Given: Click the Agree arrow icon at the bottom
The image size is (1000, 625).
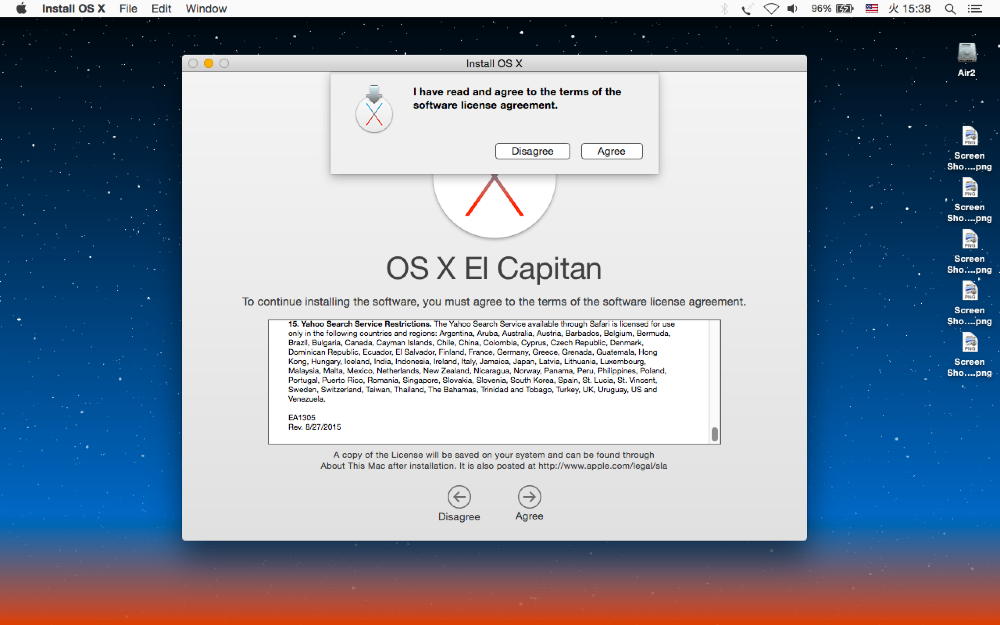Looking at the screenshot, I should tap(529, 496).
